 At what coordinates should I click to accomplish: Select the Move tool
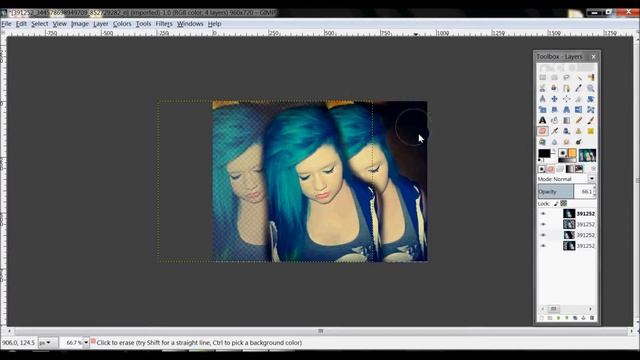[x=554, y=99]
